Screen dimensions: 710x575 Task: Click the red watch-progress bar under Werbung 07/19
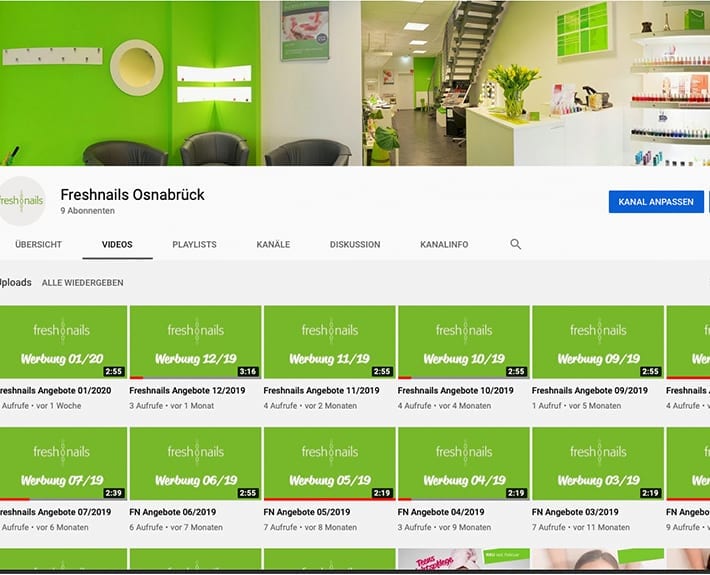click(x=15, y=499)
